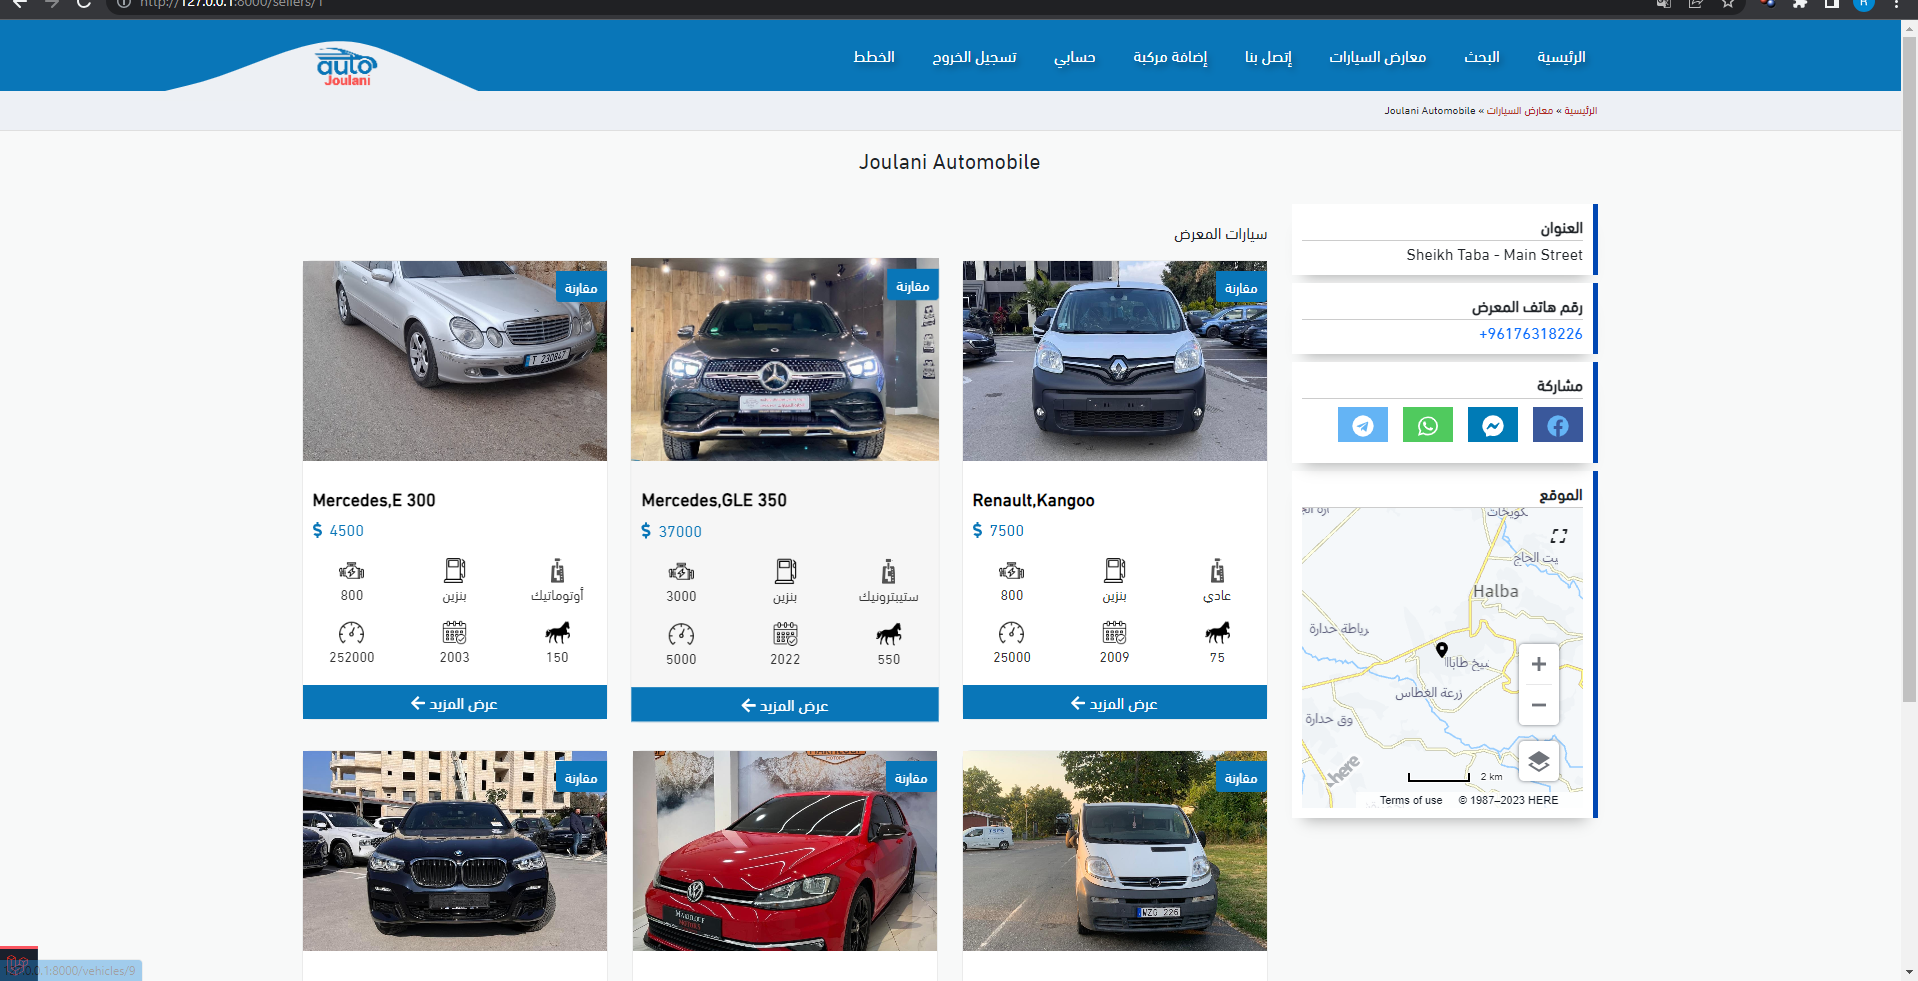Open map layers selector
Screen dimensions: 1918x981
pos(1539,762)
